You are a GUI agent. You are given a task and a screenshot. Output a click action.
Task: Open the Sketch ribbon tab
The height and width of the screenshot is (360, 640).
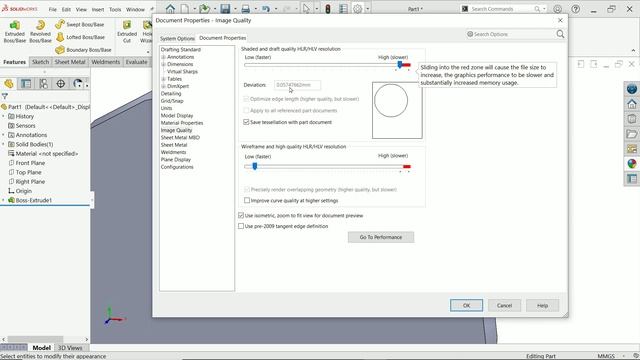[40, 62]
